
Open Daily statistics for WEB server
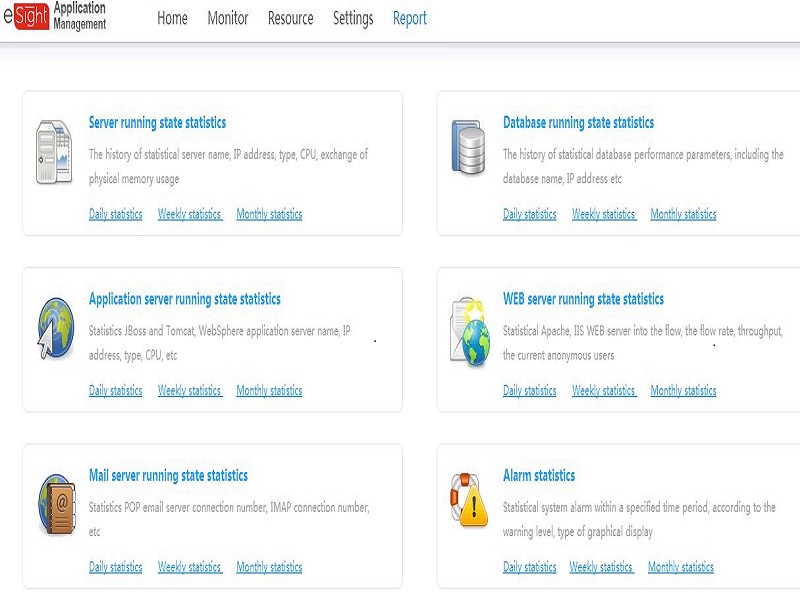(530, 391)
